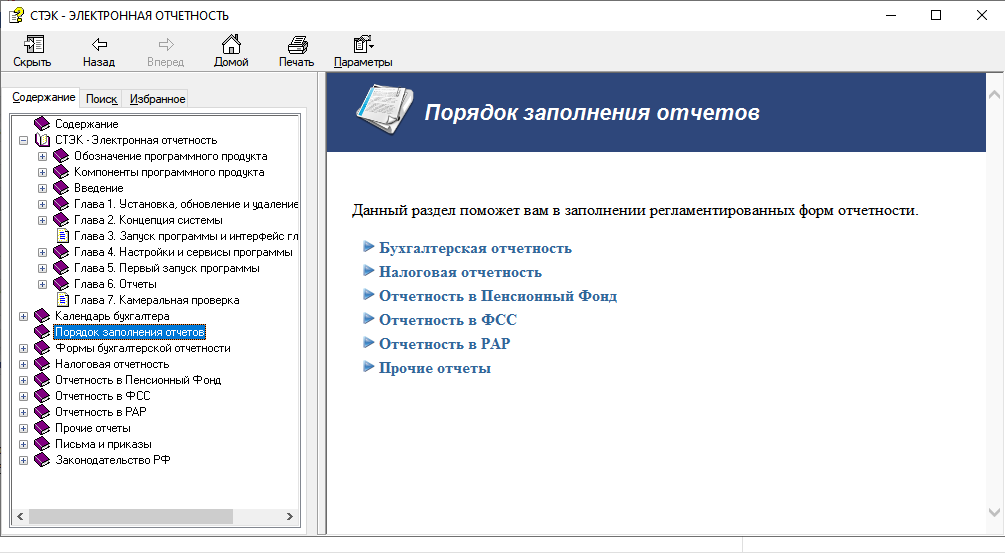The height and width of the screenshot is (553, 1005).
Task: Switch to the Поиск tab
Action: [x=101, y=99]
